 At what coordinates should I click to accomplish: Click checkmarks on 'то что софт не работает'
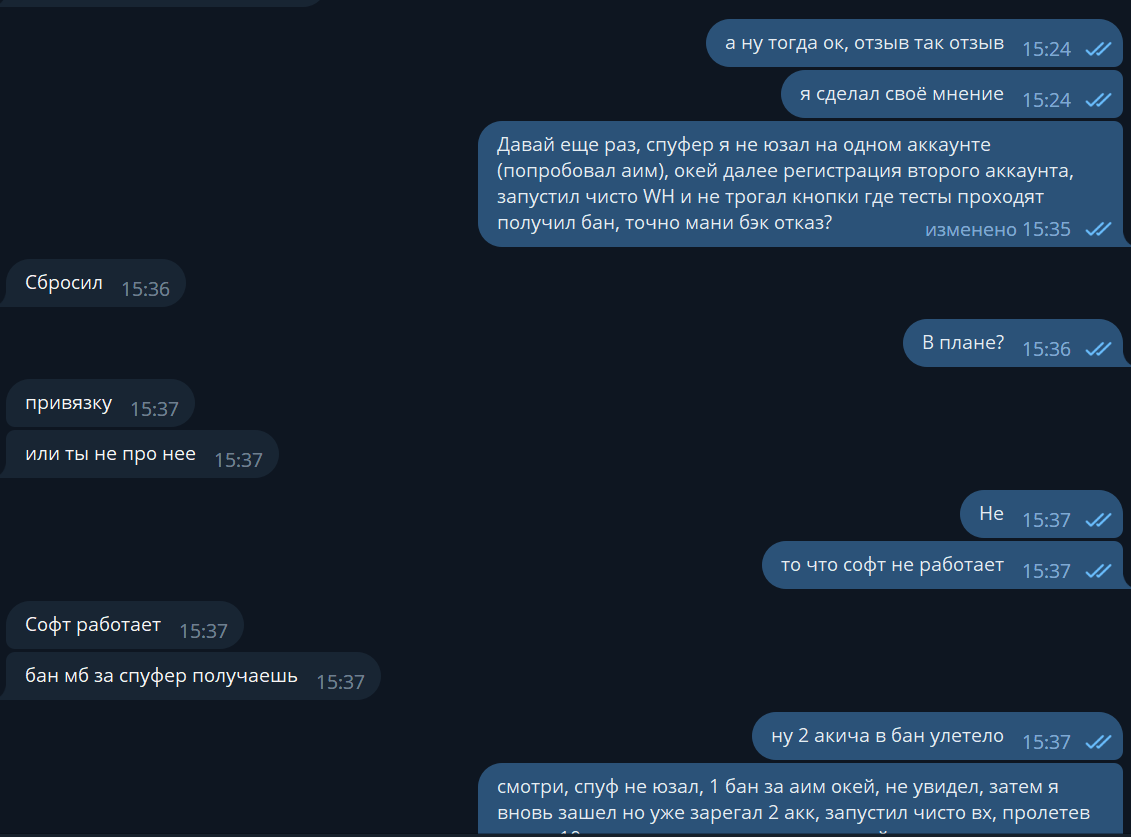pyautogui.click(x=1098, y=571)
